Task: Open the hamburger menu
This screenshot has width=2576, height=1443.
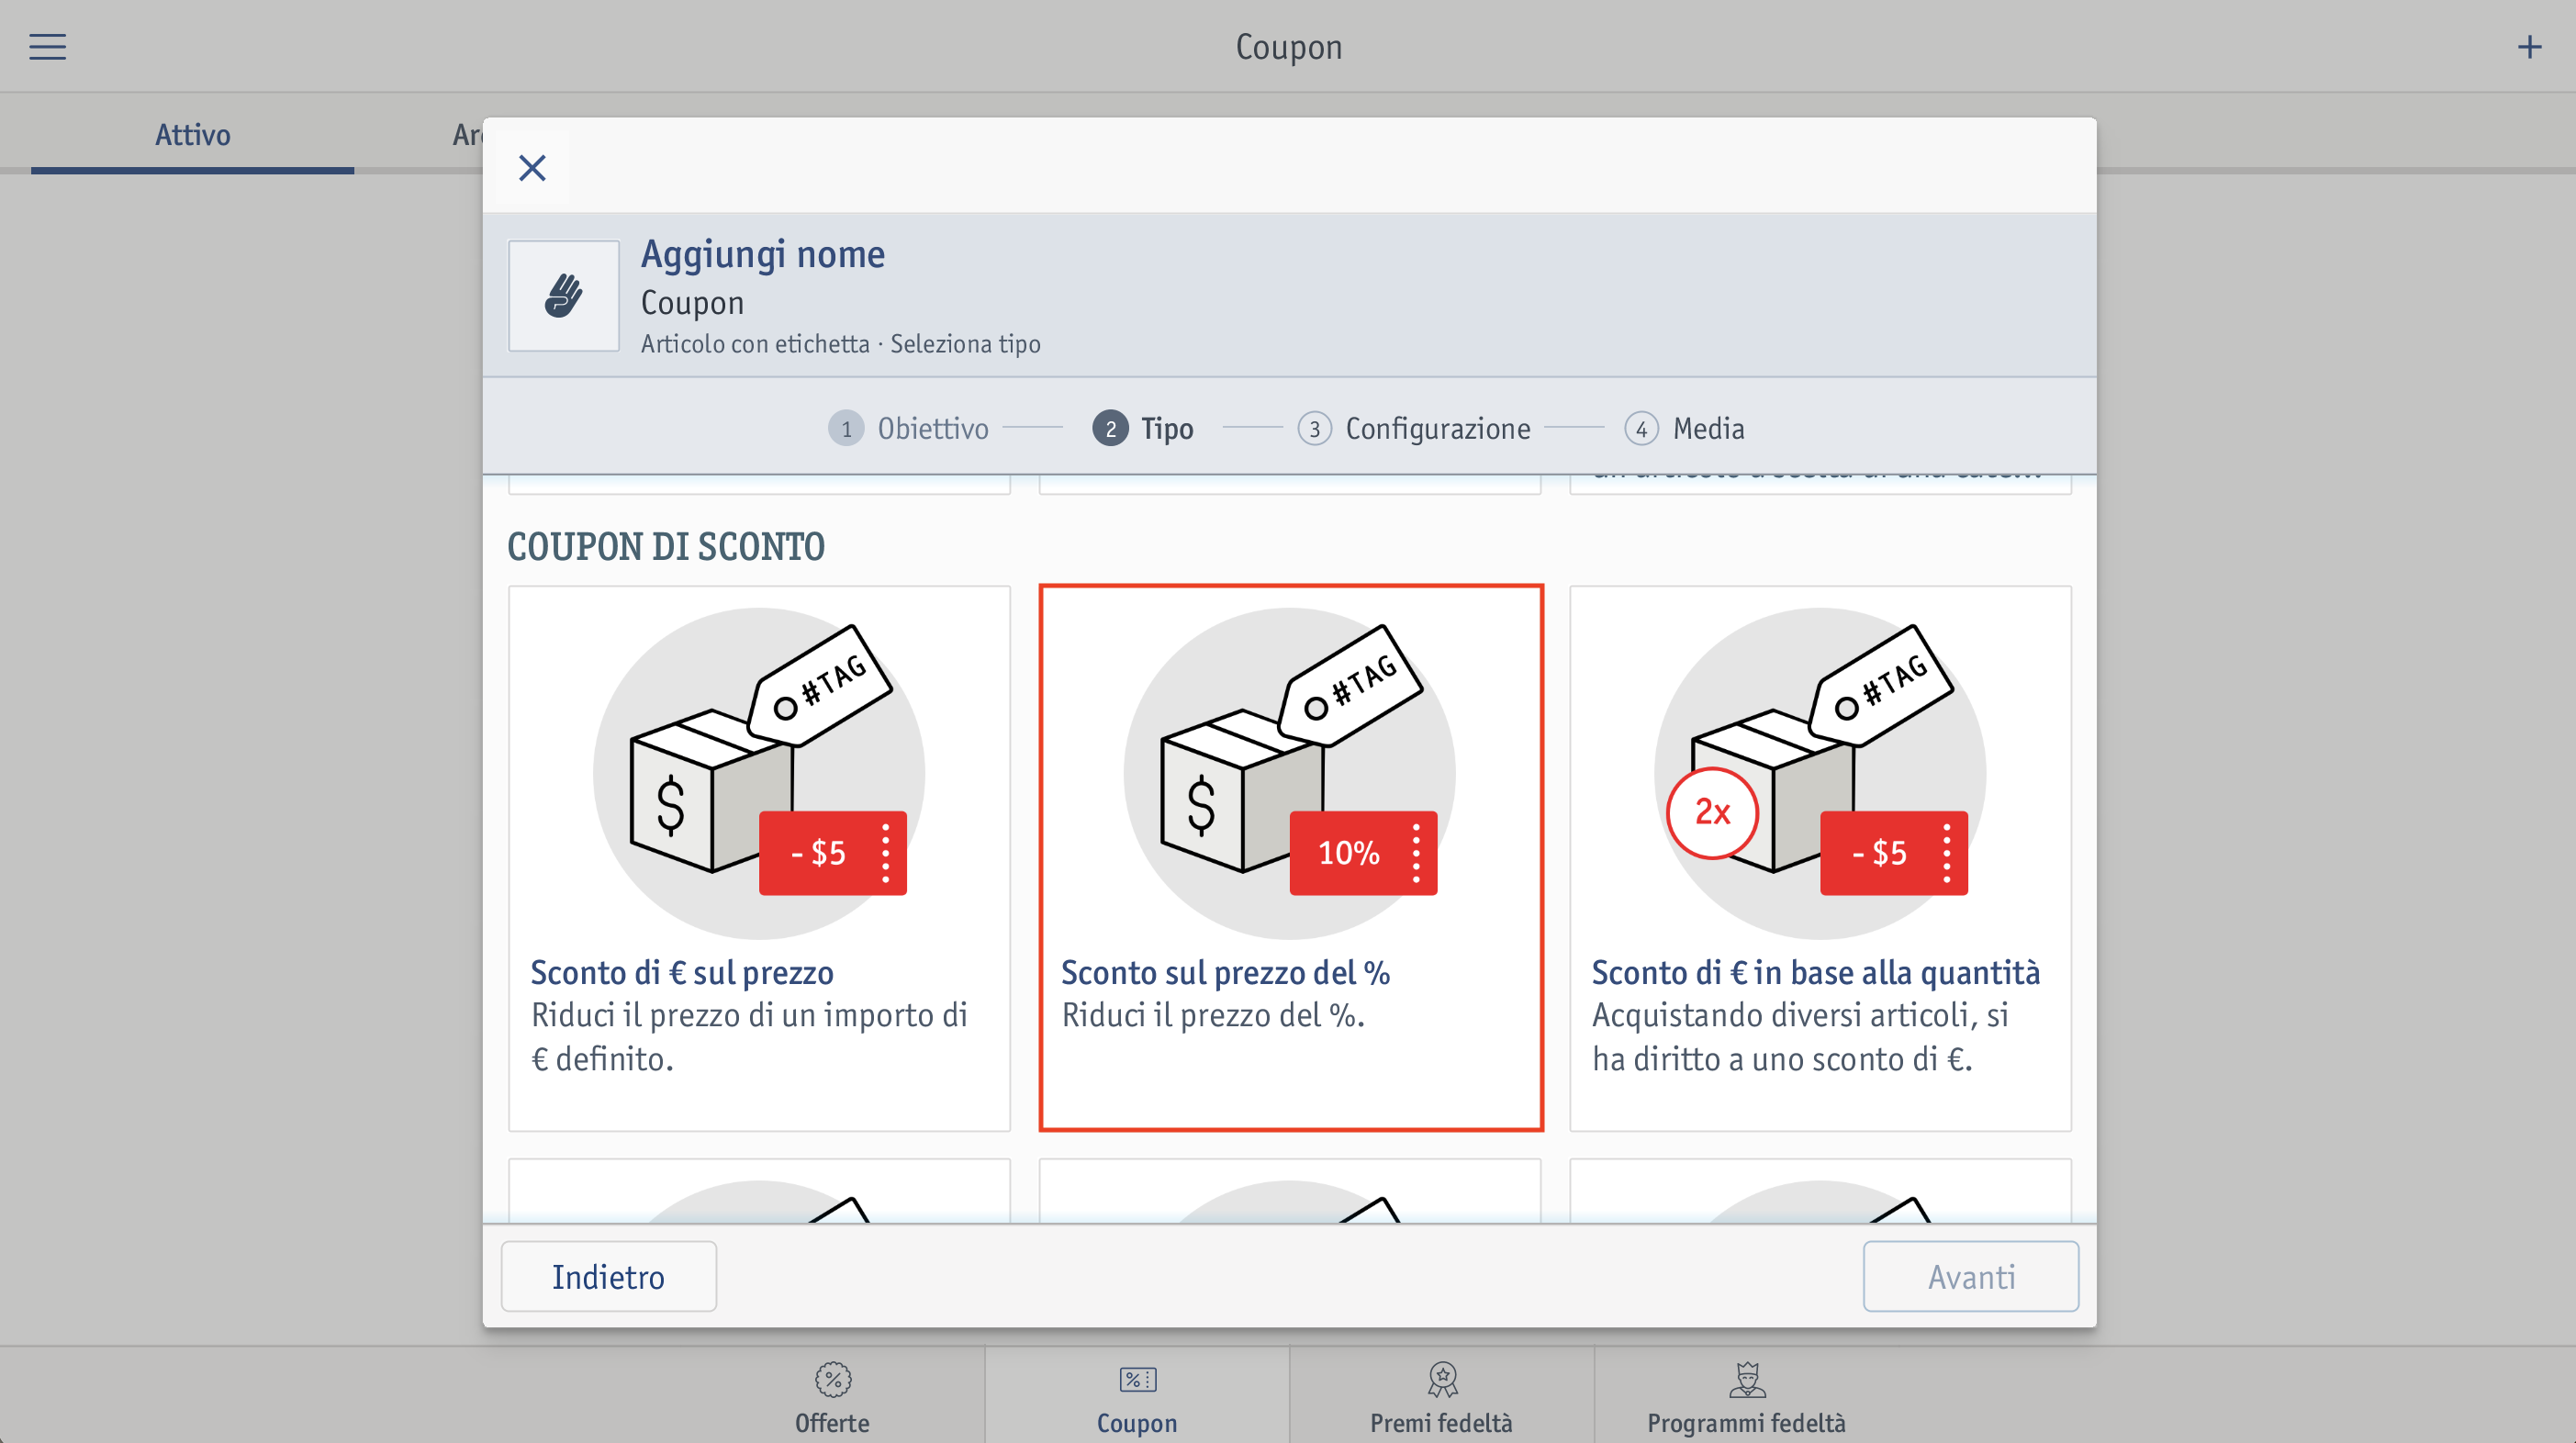Action: (x=47, y=47)
